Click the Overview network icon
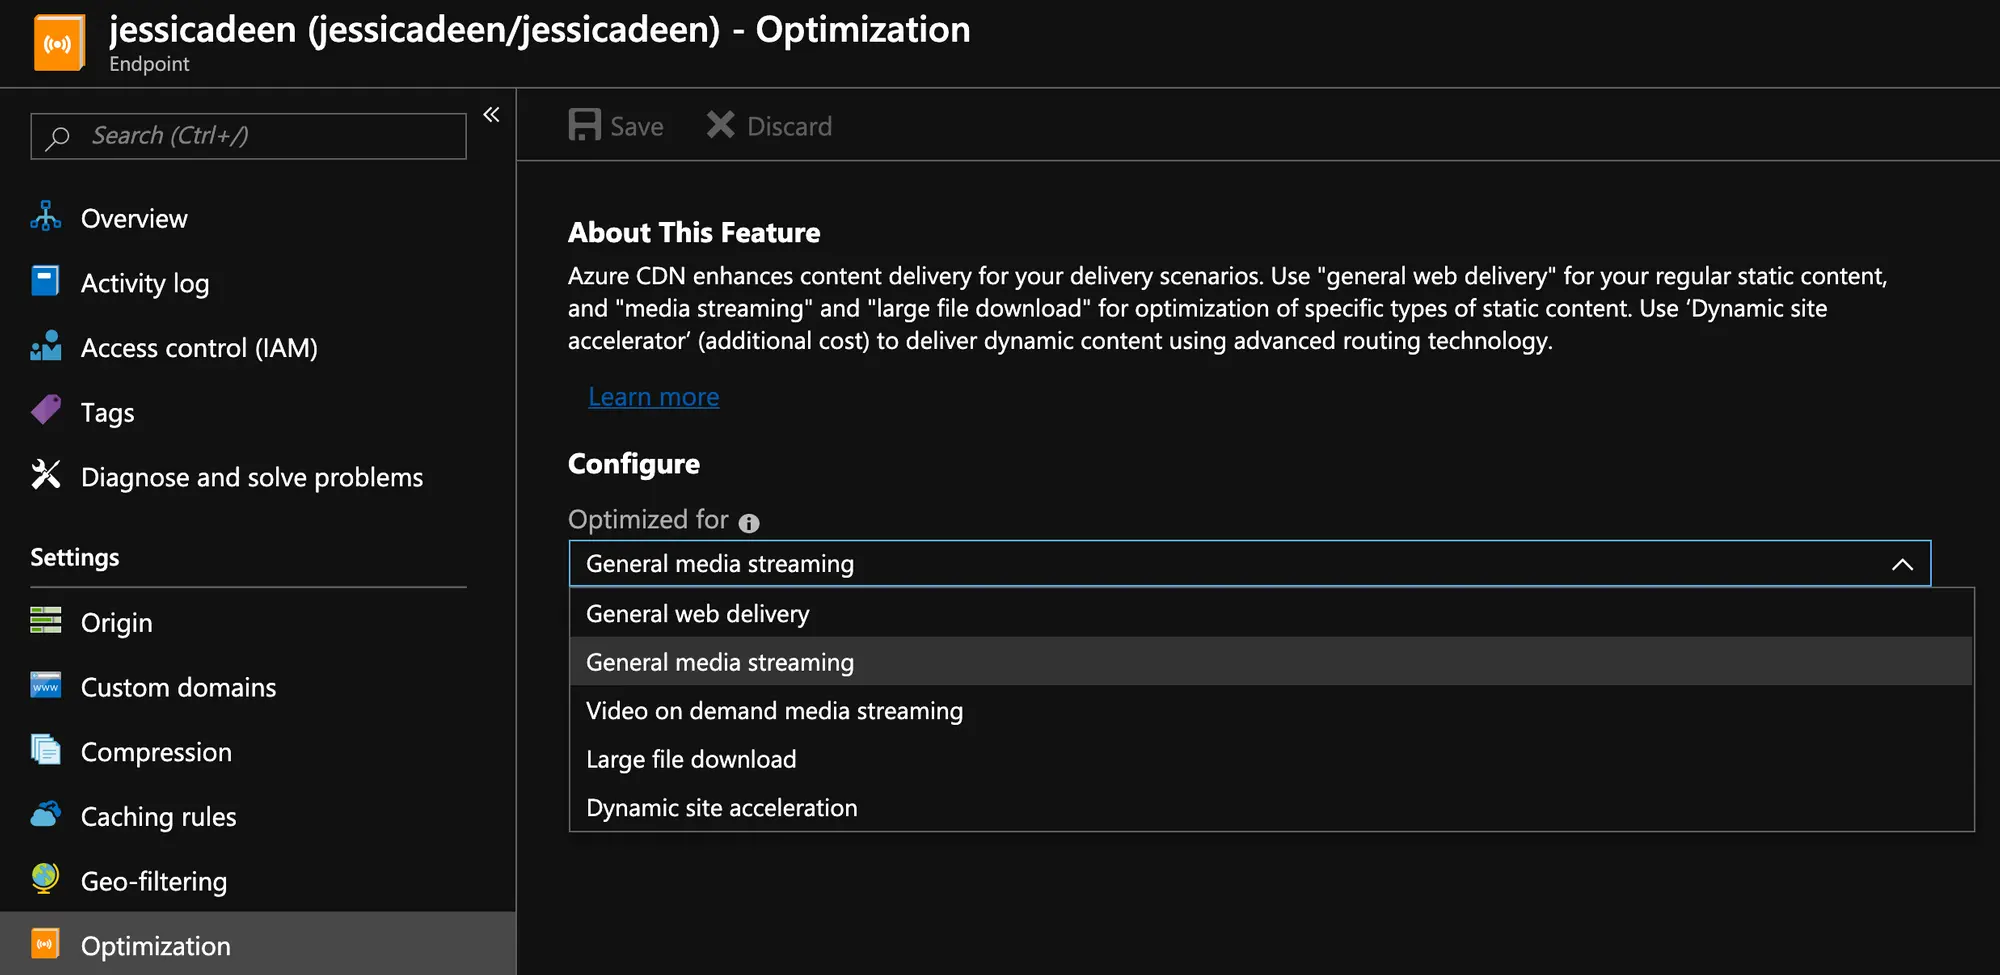The height and width of the screenshot is (975, 2000). click(x=46, y=216)
